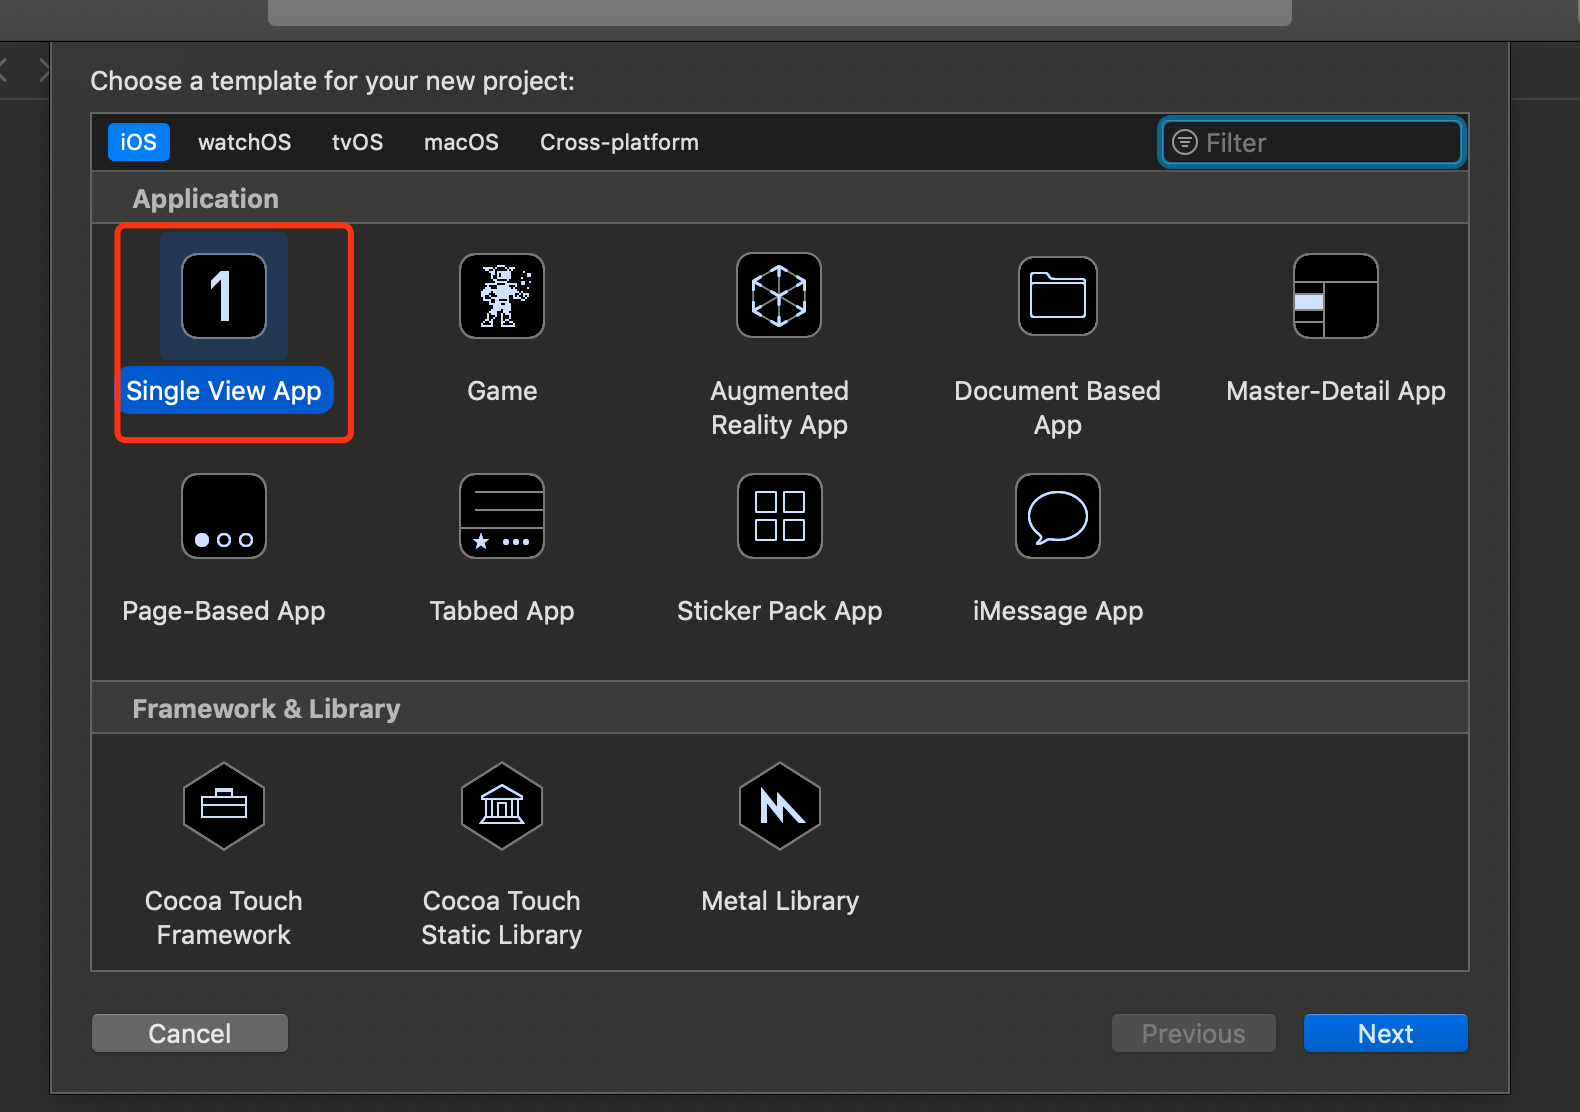Select the Document Based App folder icon

pyautogui.click(x=1058, y=296)
